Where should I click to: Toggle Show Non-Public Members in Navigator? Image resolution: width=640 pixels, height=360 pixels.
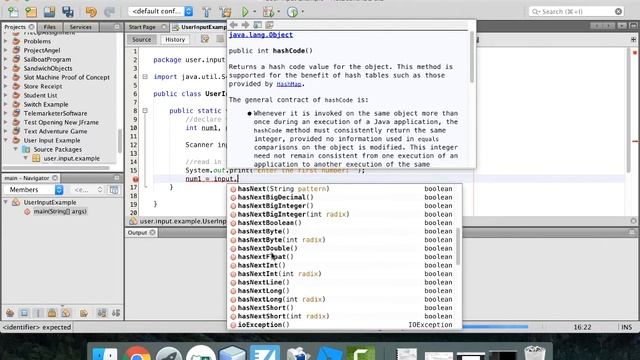(x=52, y=313)
